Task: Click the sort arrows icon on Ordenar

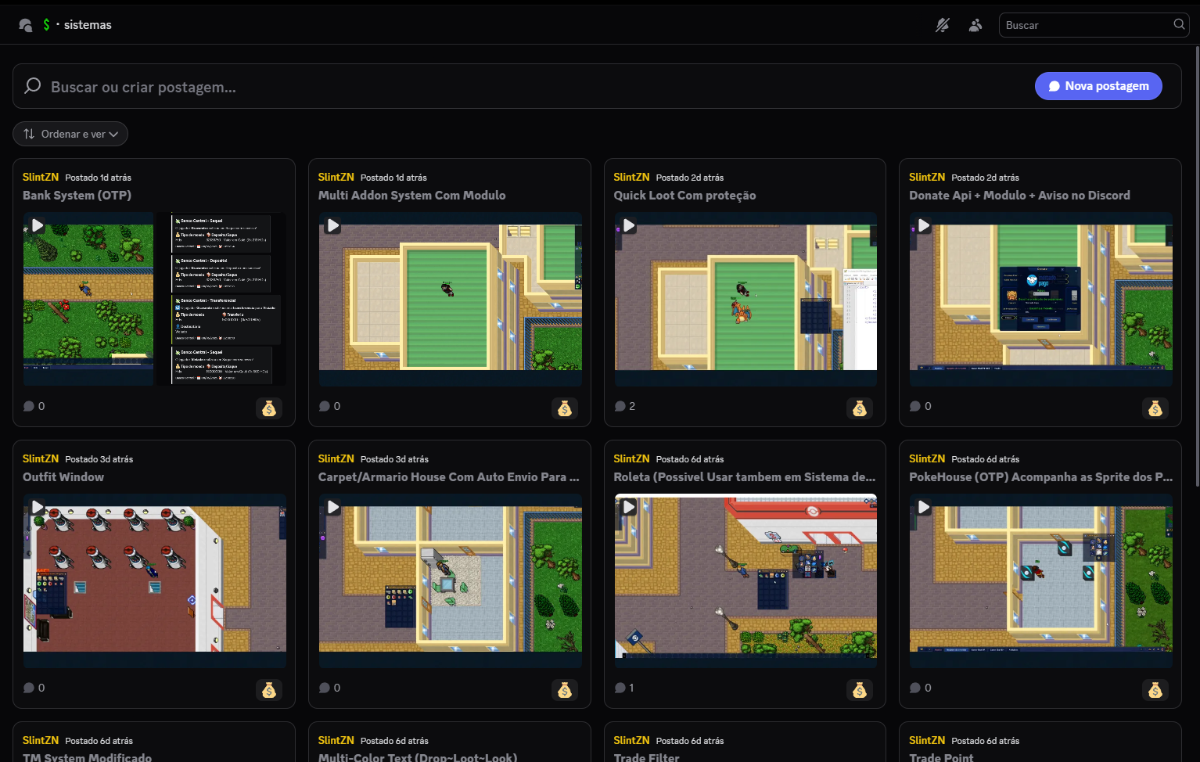Action: (29, 134)
